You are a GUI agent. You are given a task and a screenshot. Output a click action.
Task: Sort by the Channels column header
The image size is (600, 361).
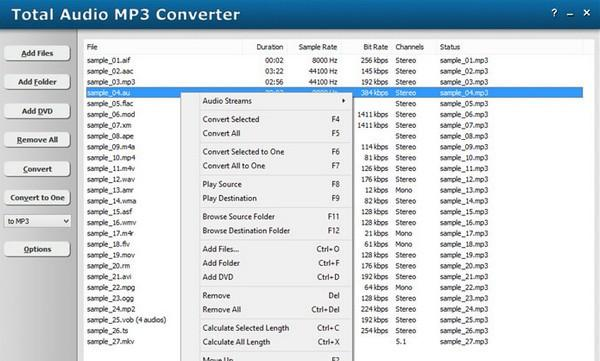coord(409,47)
